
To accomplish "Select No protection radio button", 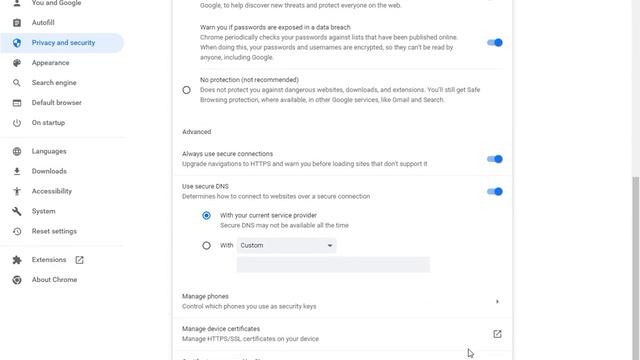I will pyautogui.click(x=187, y=90).
